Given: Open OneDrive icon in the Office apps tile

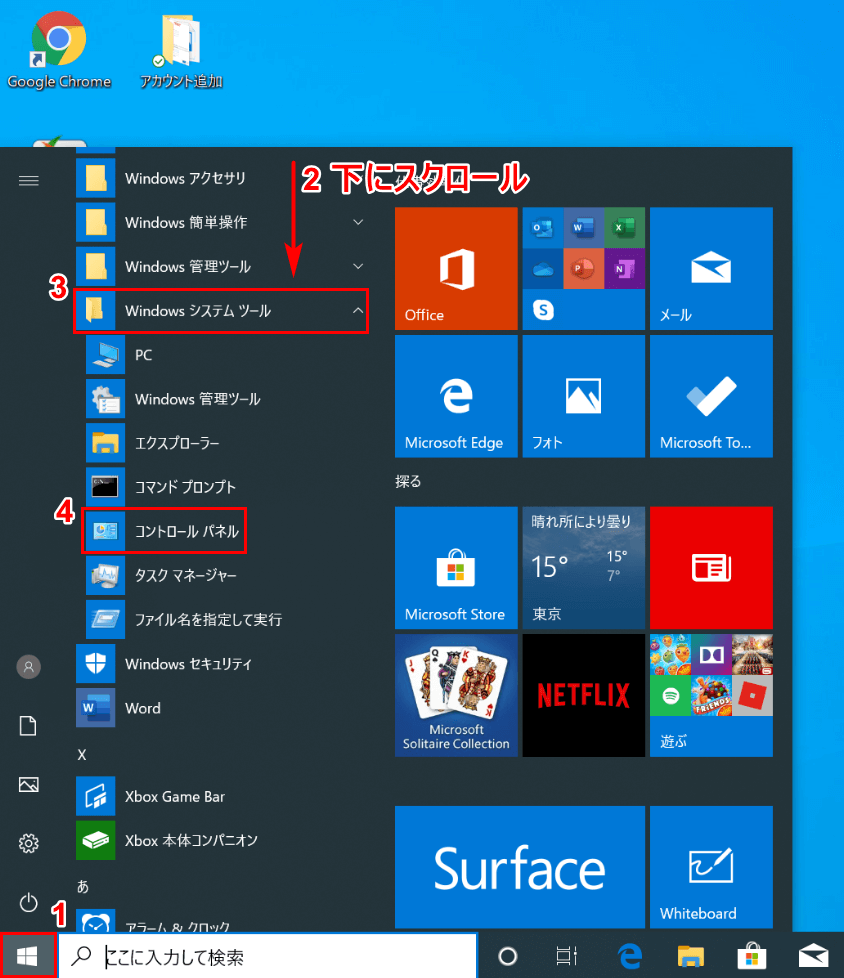Looking at the screenshot, I should 543,269.
